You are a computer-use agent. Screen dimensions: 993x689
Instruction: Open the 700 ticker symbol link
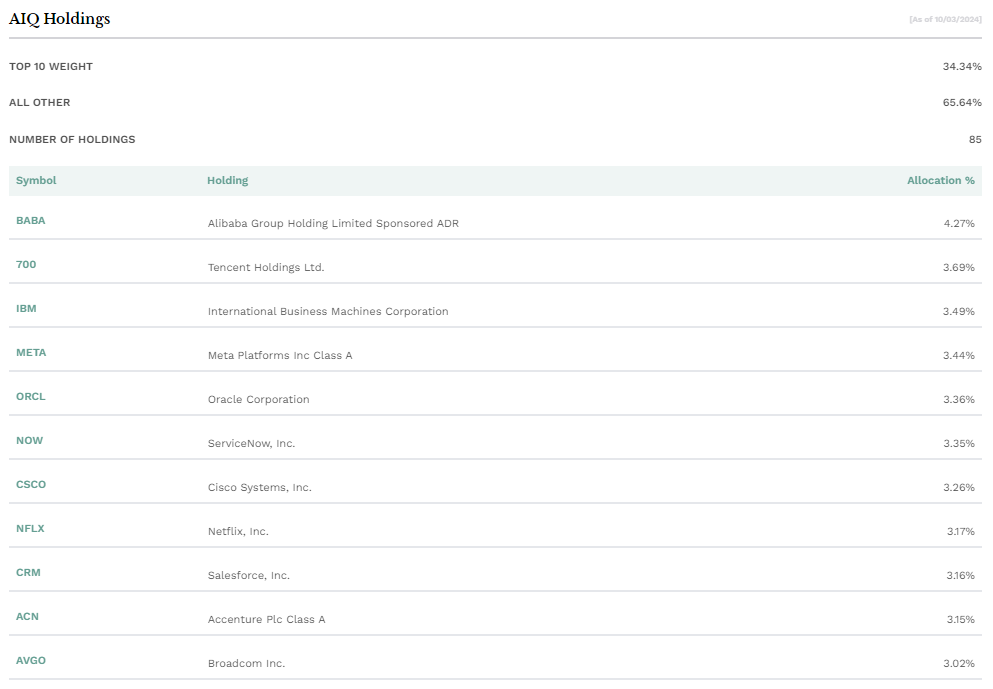[26, 265]
